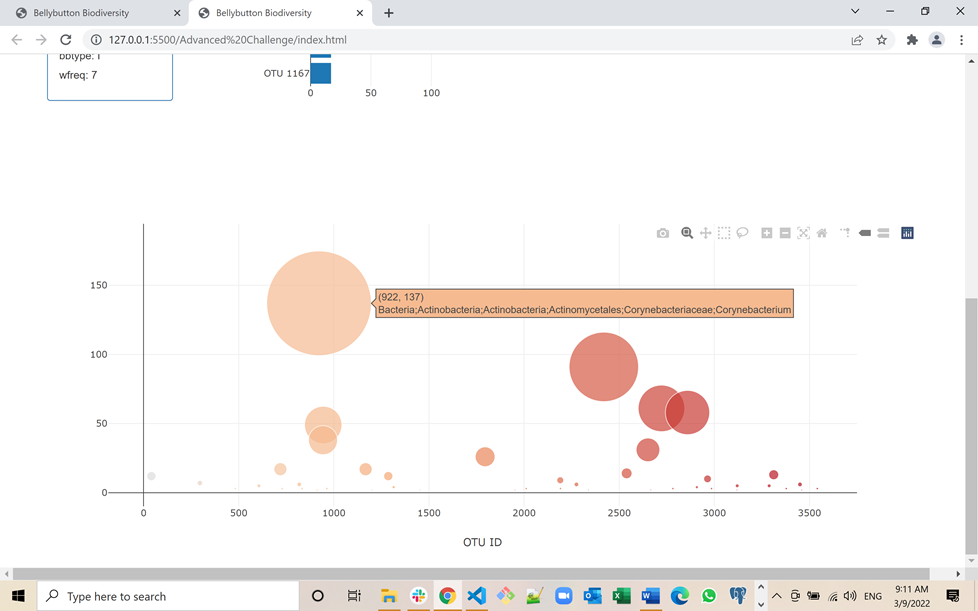
Task: Open the browser customize menu
Action: (x=961, y=40)
